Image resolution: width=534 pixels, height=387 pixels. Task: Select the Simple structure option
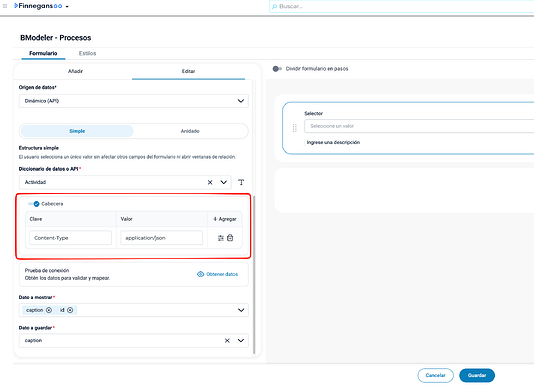(77, 131)
